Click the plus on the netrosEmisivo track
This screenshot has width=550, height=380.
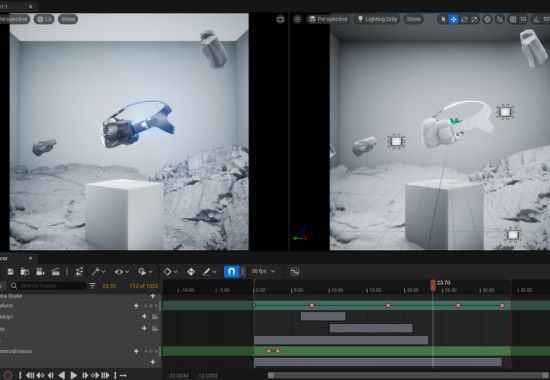pos(136,351)
